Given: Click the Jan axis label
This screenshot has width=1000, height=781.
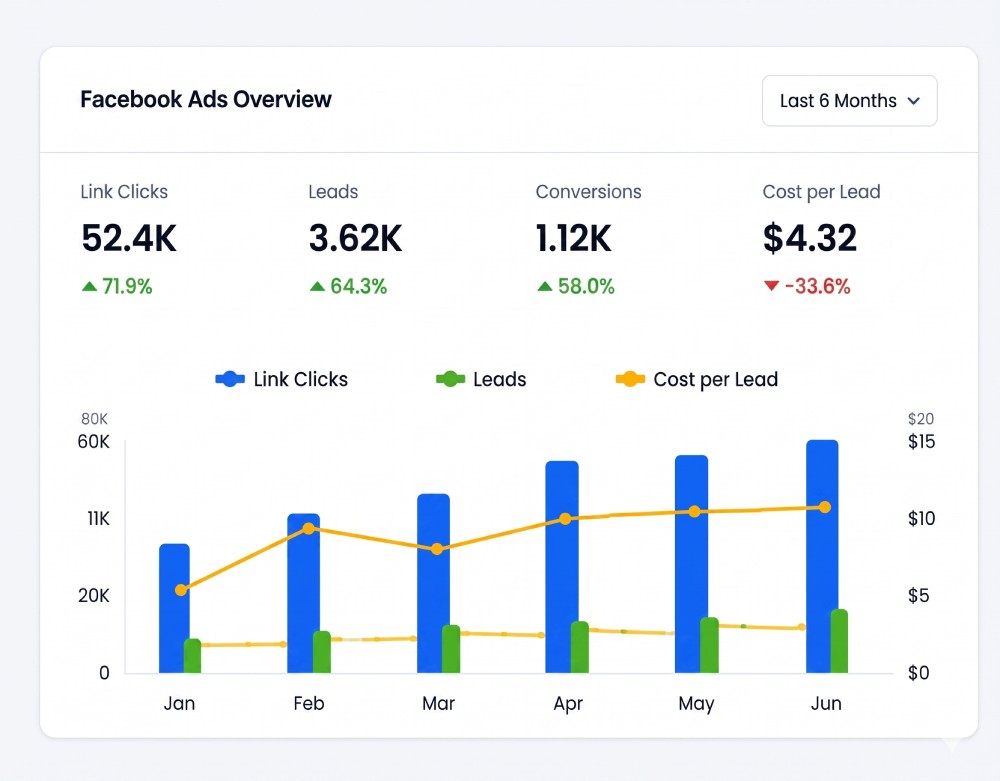Looking at the screenshot, I should [x=179, y=704].
